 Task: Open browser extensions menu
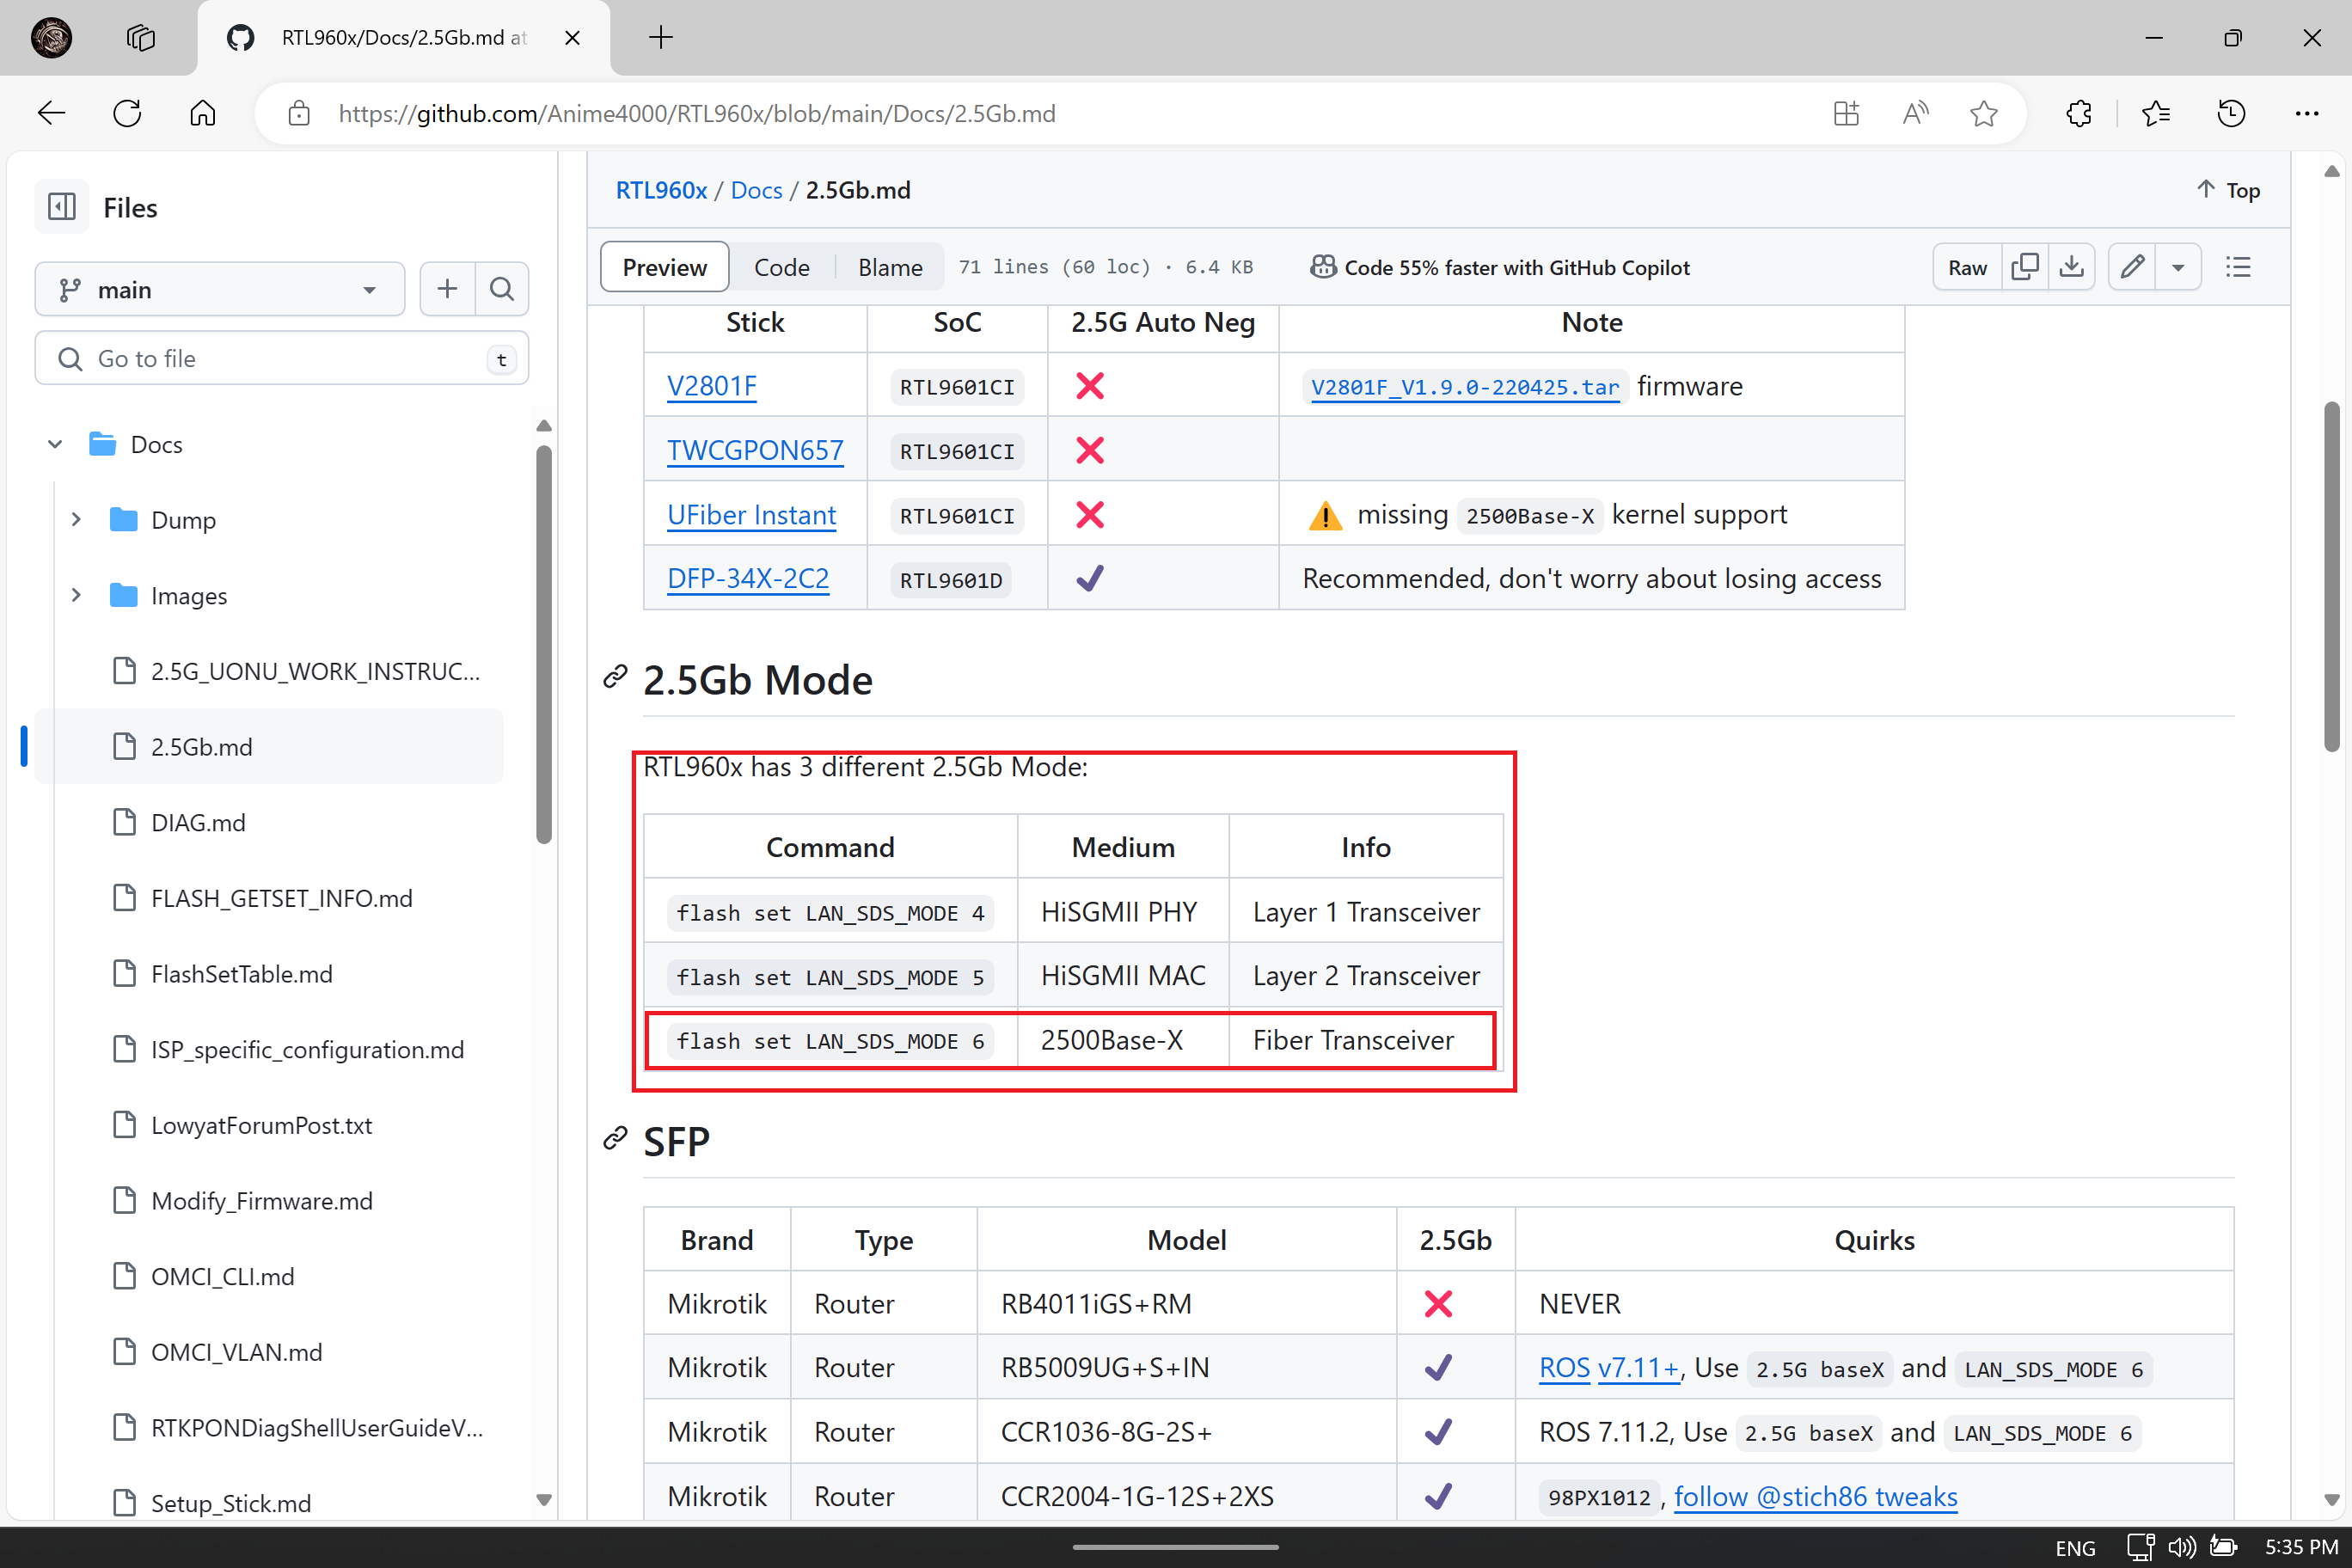coord(2079,114)
